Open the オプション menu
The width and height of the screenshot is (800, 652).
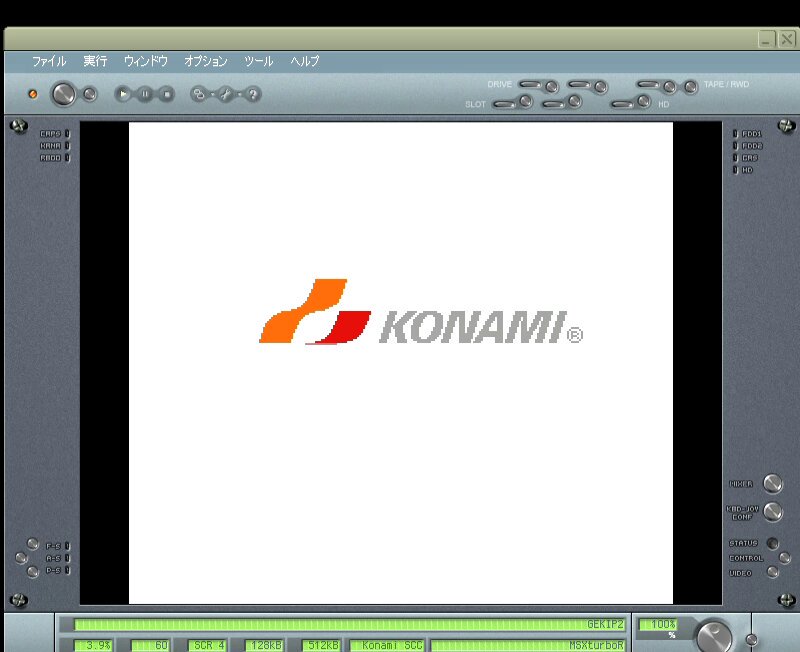point(206,61)
